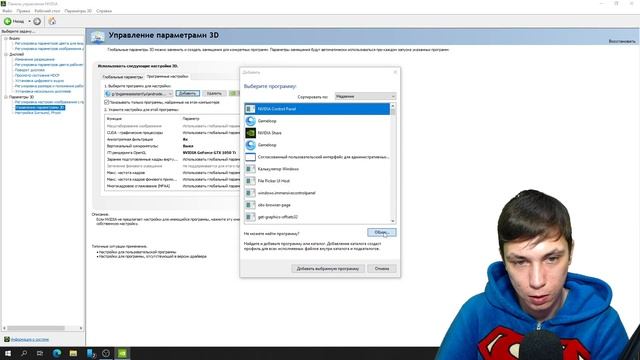Click the Восстановить link

point(622,41)
